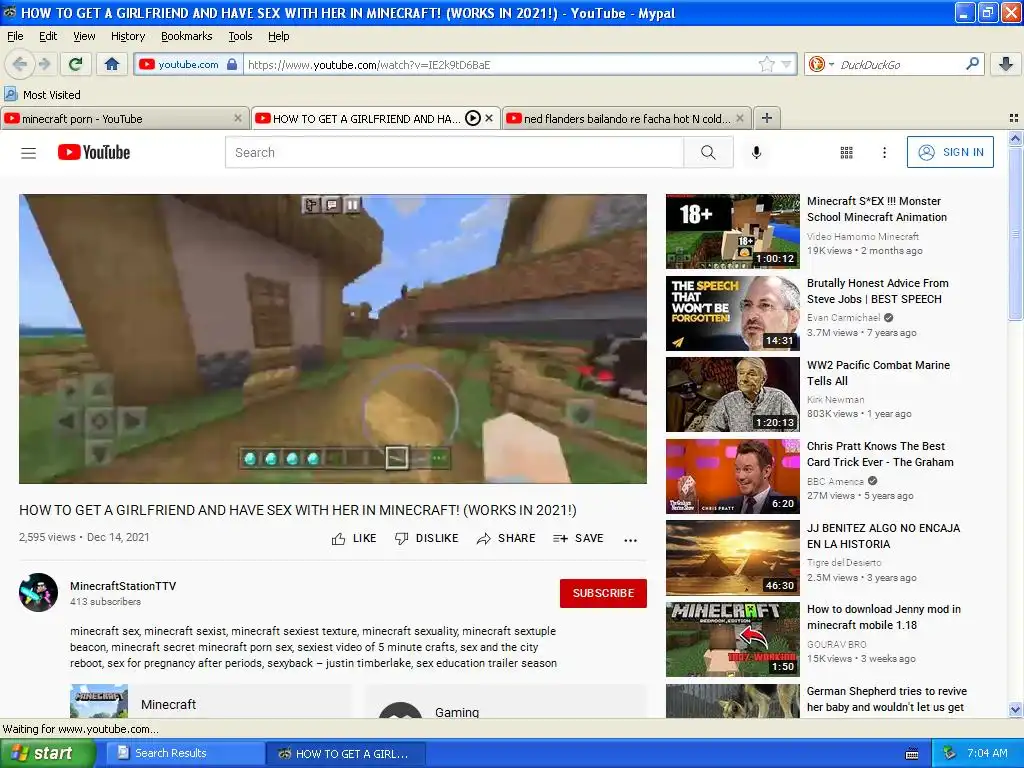Open the Windows start button

(x=48, y=754)
